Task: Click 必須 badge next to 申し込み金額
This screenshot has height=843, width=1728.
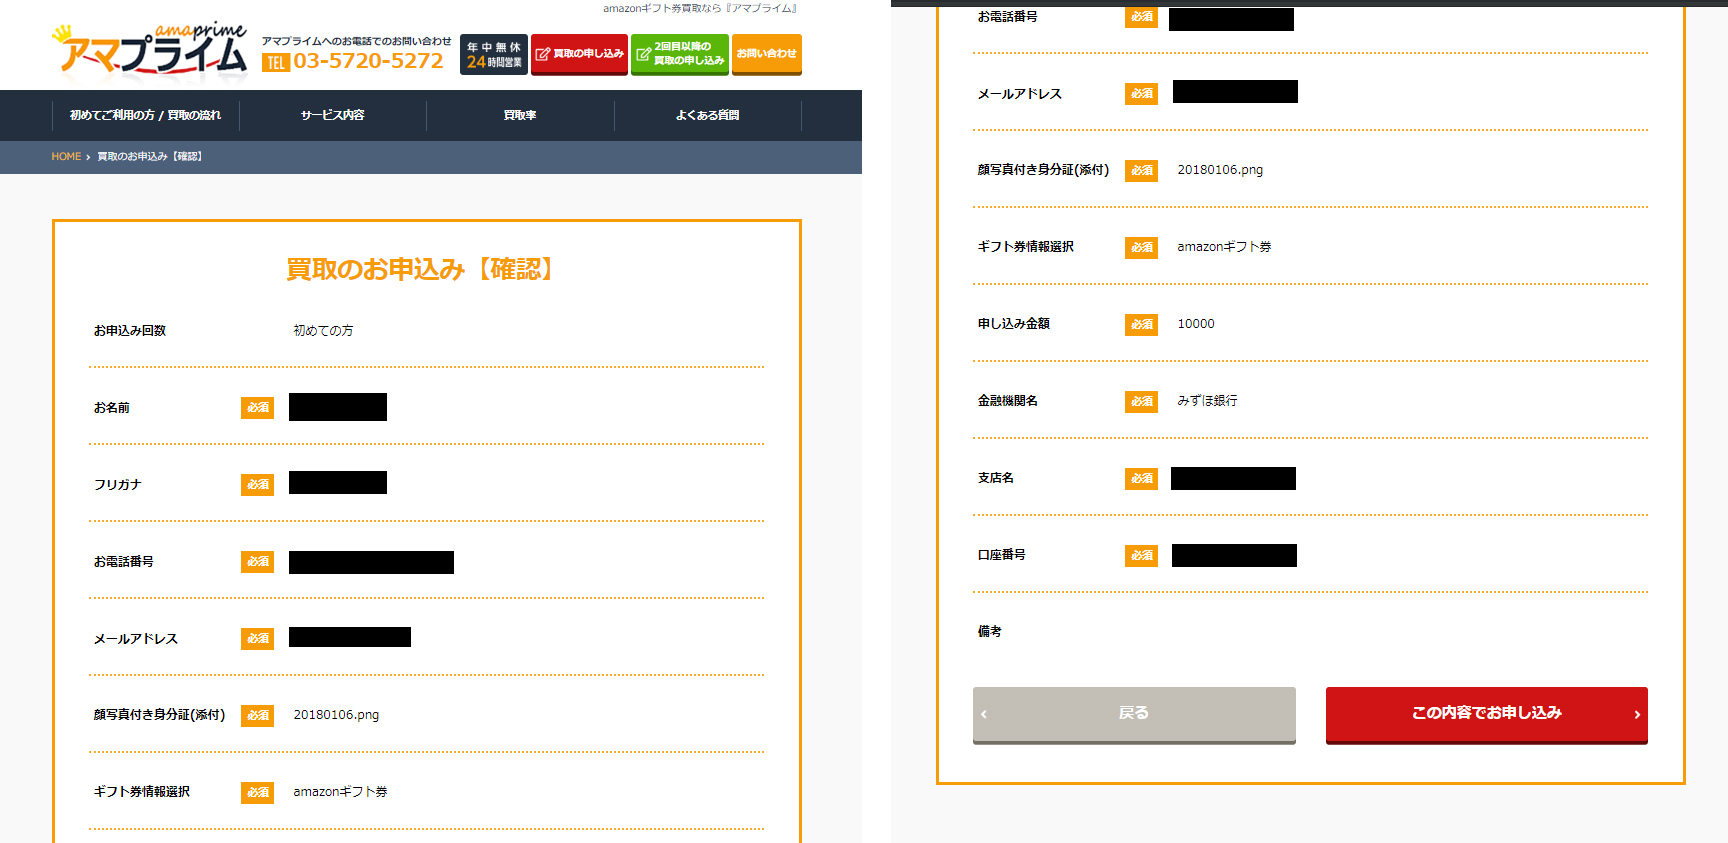Action: [1141, 325]
